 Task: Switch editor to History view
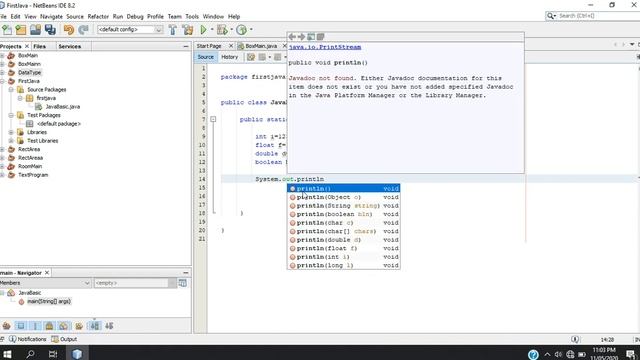(229, 57)
